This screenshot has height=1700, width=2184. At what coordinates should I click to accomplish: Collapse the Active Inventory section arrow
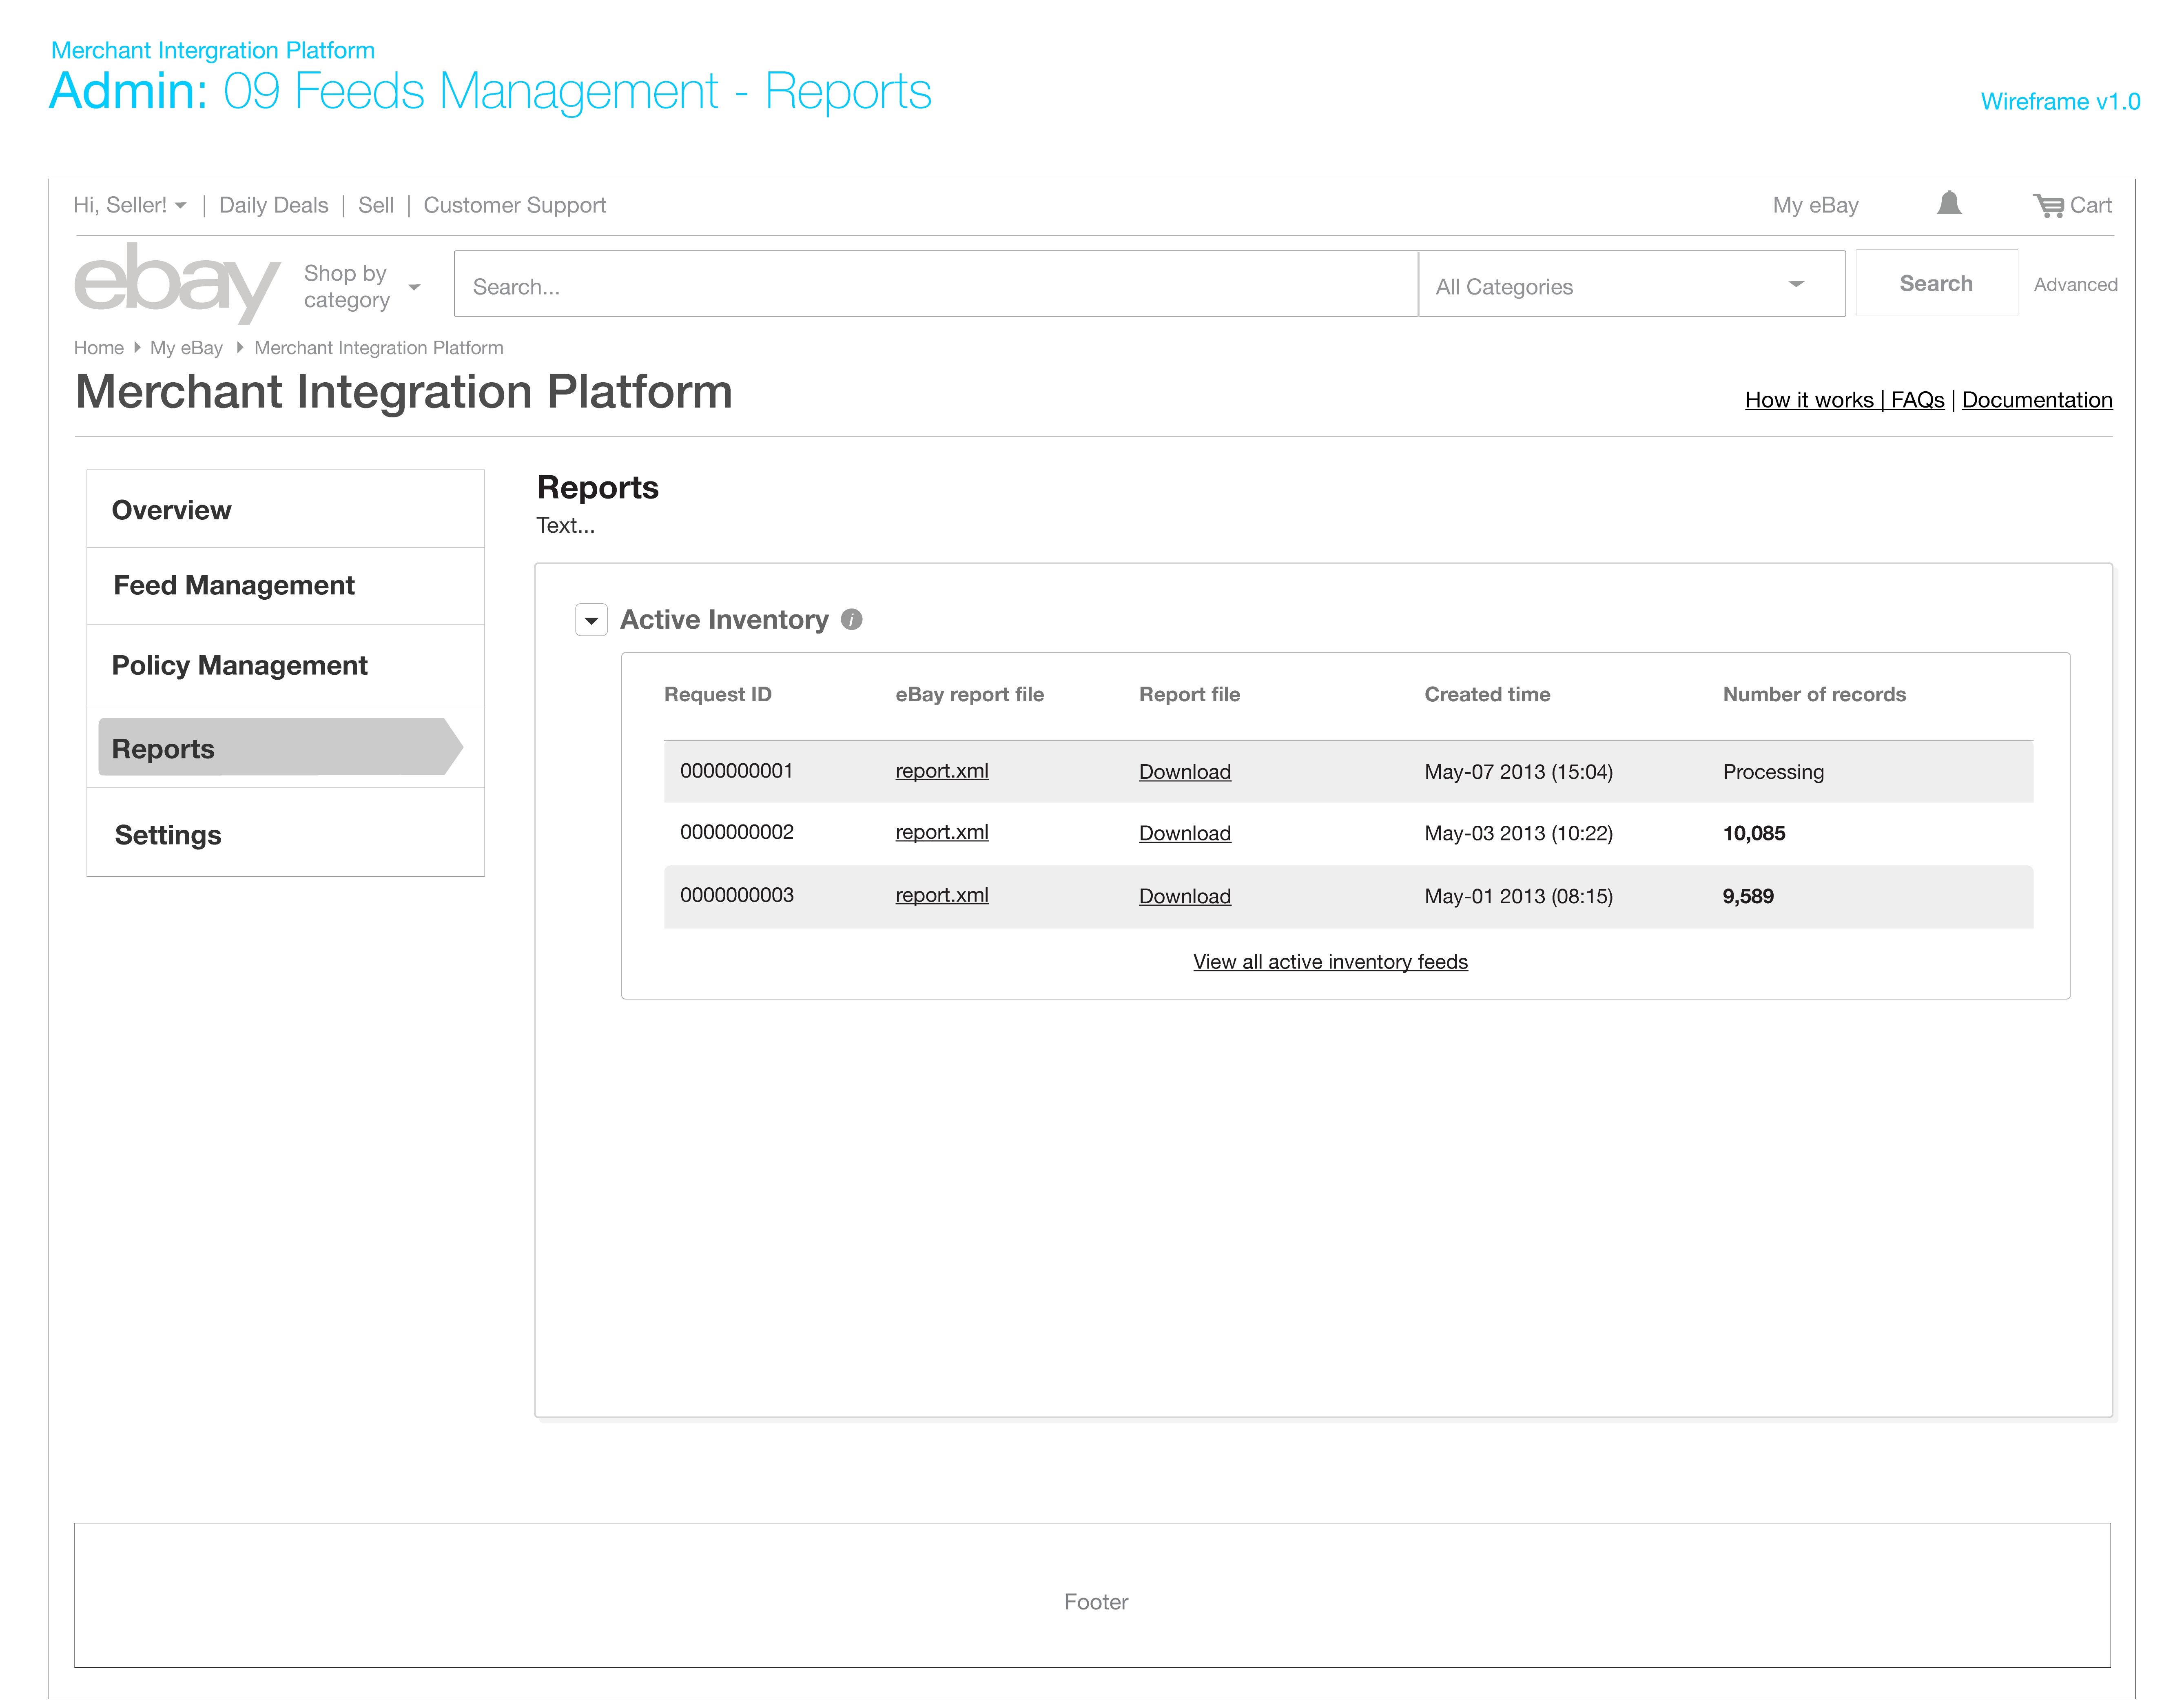[591, 620]
